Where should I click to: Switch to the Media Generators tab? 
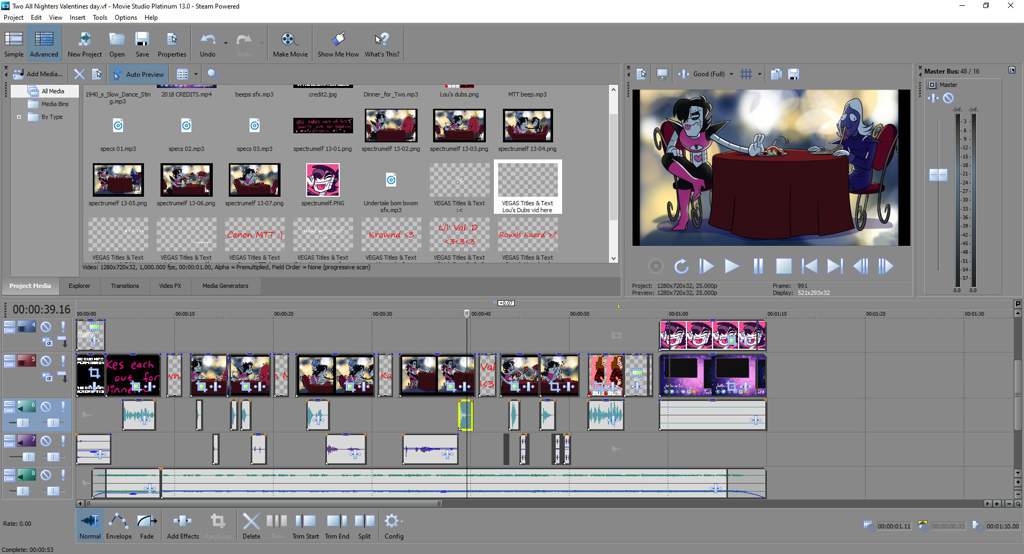(x=225, y=285)
